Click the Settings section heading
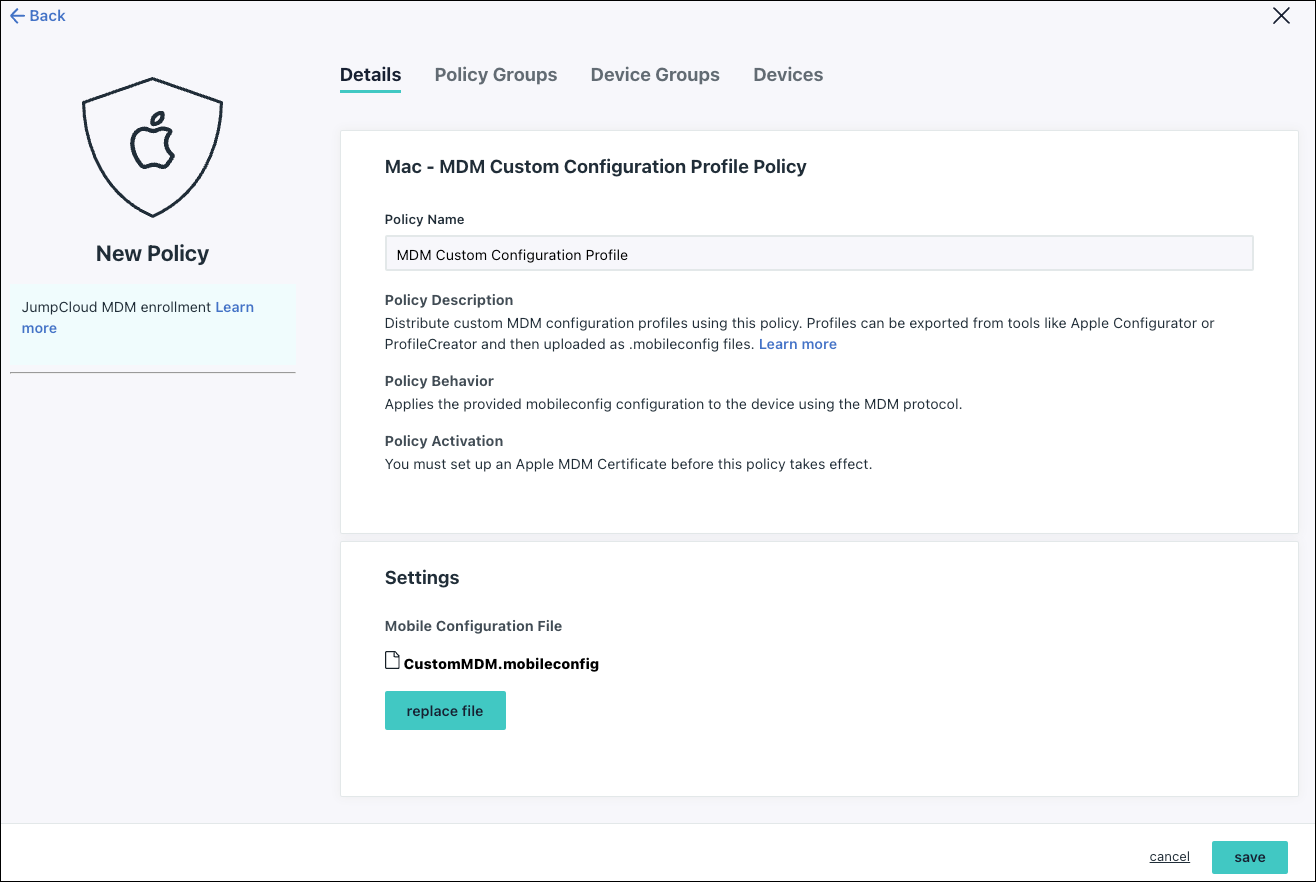This screenshot has height=882, width=1316. click(422, 578)
